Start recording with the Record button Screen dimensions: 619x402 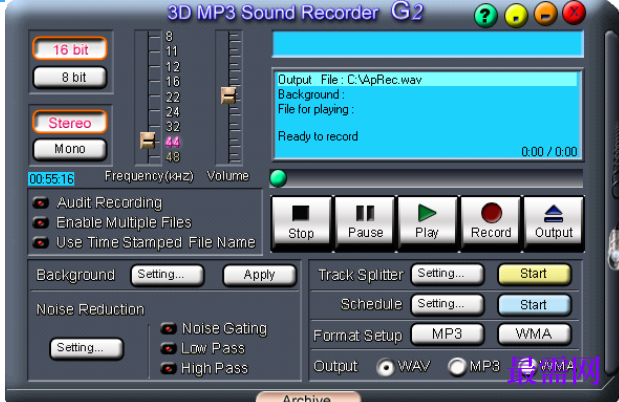[491, 223]
